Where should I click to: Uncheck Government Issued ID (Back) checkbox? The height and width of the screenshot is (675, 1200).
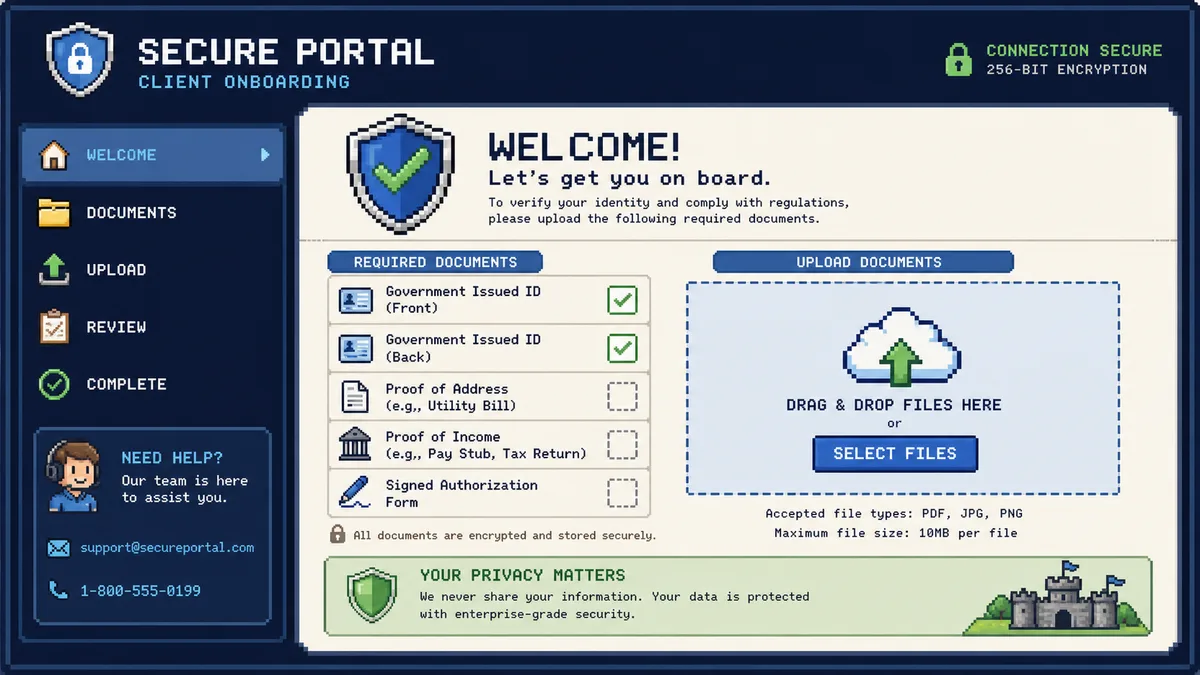point(622,348)
